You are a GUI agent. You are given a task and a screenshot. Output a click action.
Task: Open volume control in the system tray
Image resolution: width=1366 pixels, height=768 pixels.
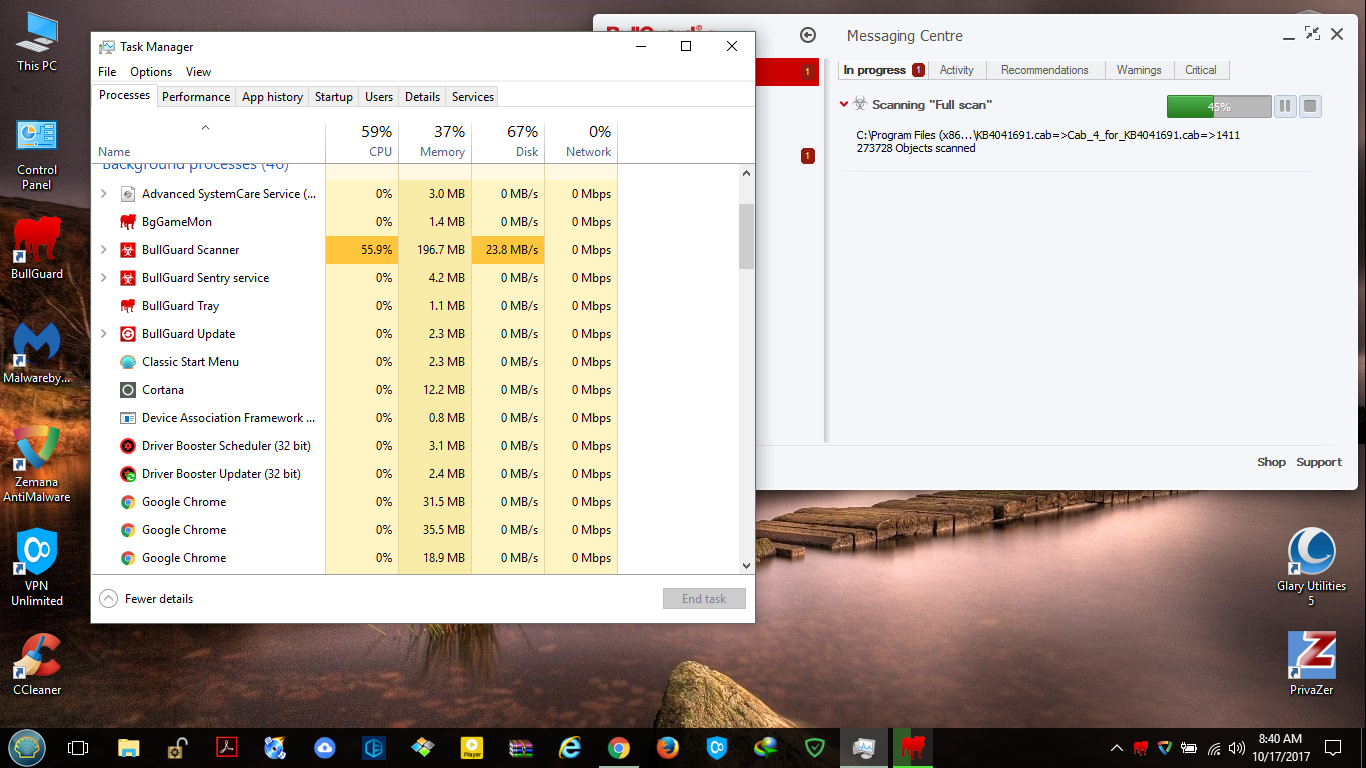1237,748
